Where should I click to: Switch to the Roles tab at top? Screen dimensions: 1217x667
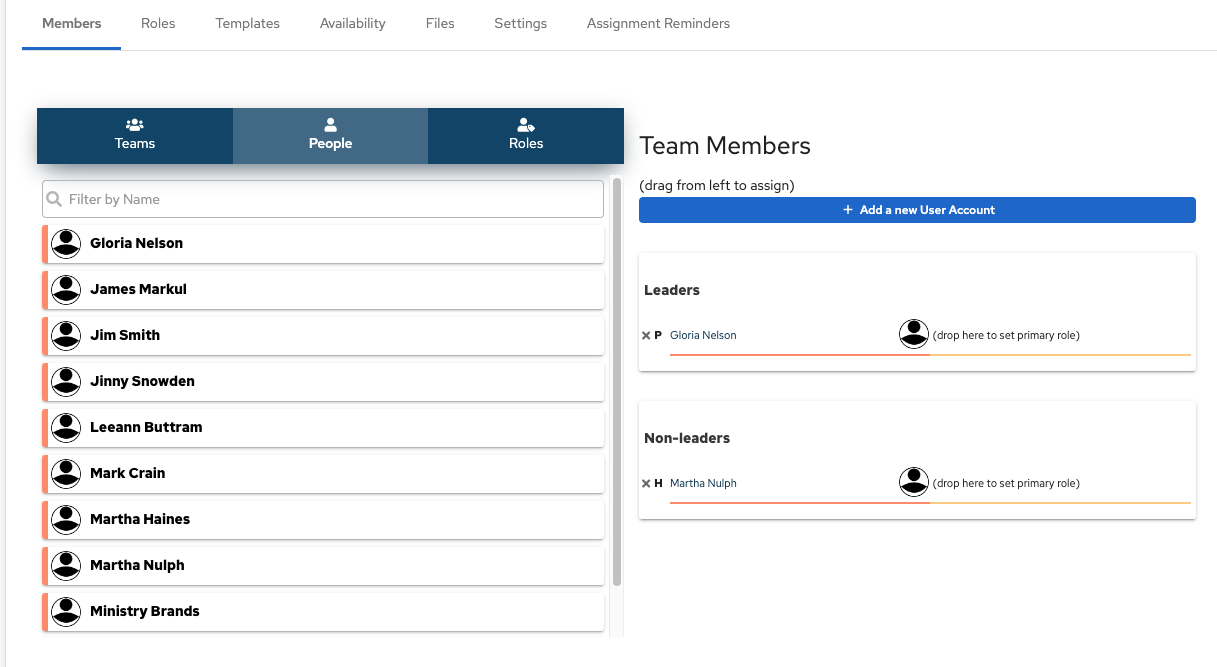pos(158,23)
